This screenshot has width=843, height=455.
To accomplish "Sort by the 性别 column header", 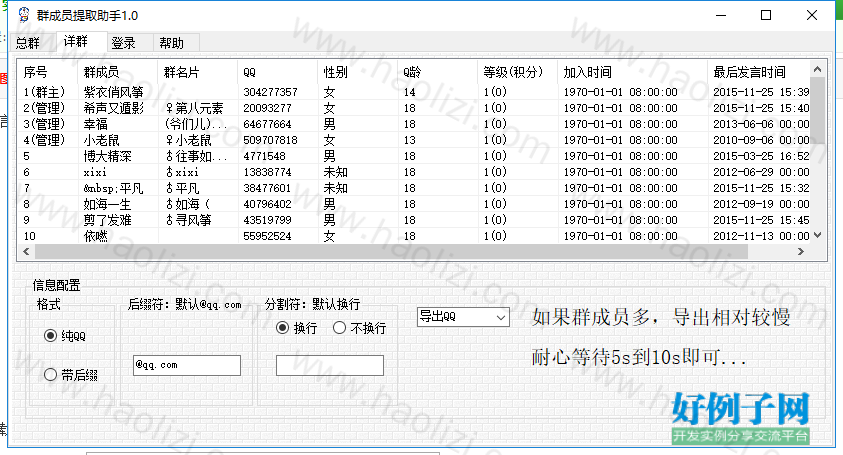I will coord(358,72).
